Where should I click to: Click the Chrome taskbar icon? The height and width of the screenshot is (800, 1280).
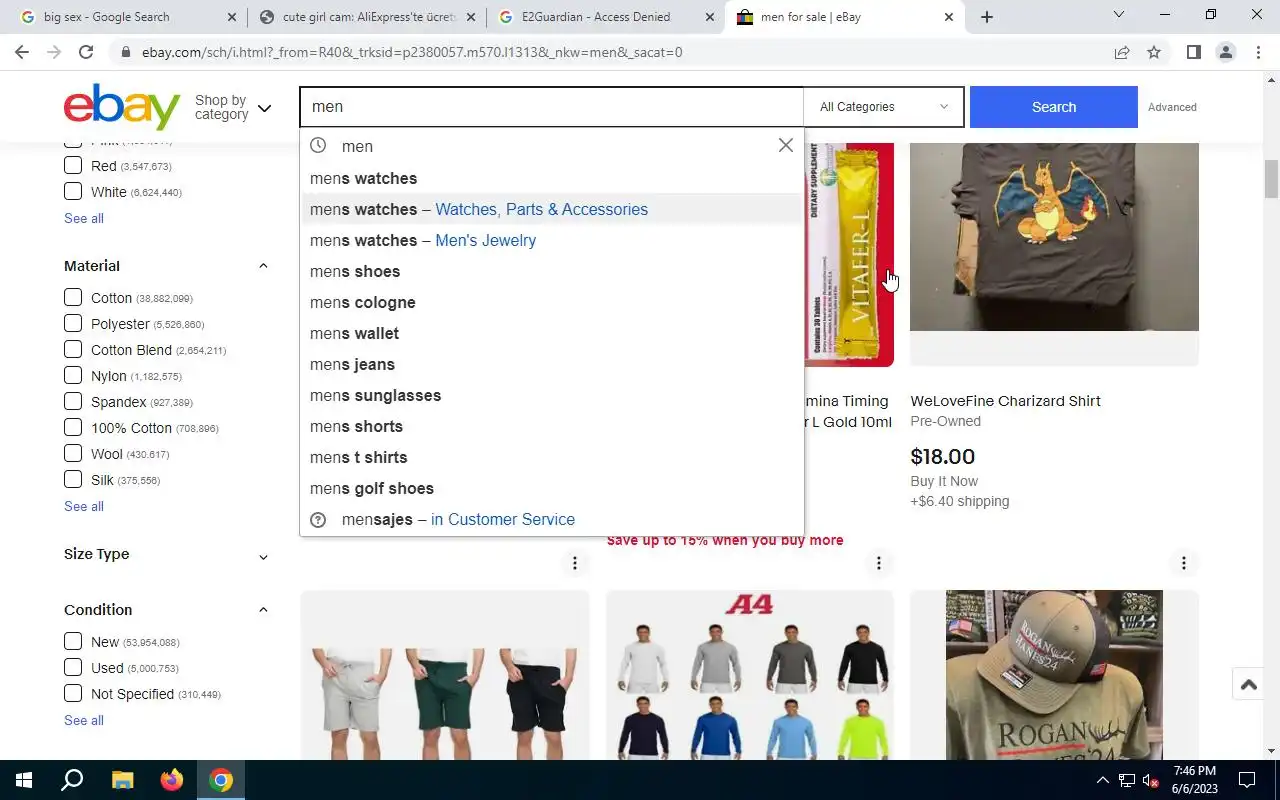(221, 780)
